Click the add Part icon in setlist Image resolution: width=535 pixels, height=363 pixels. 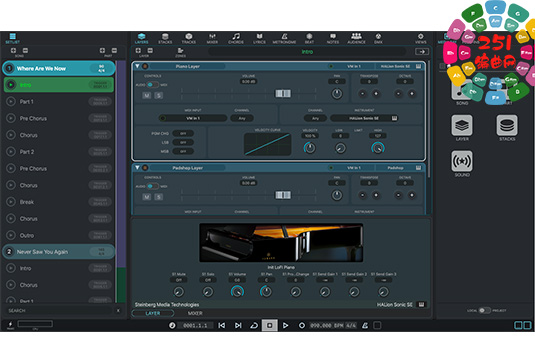(x=102, y=50)
